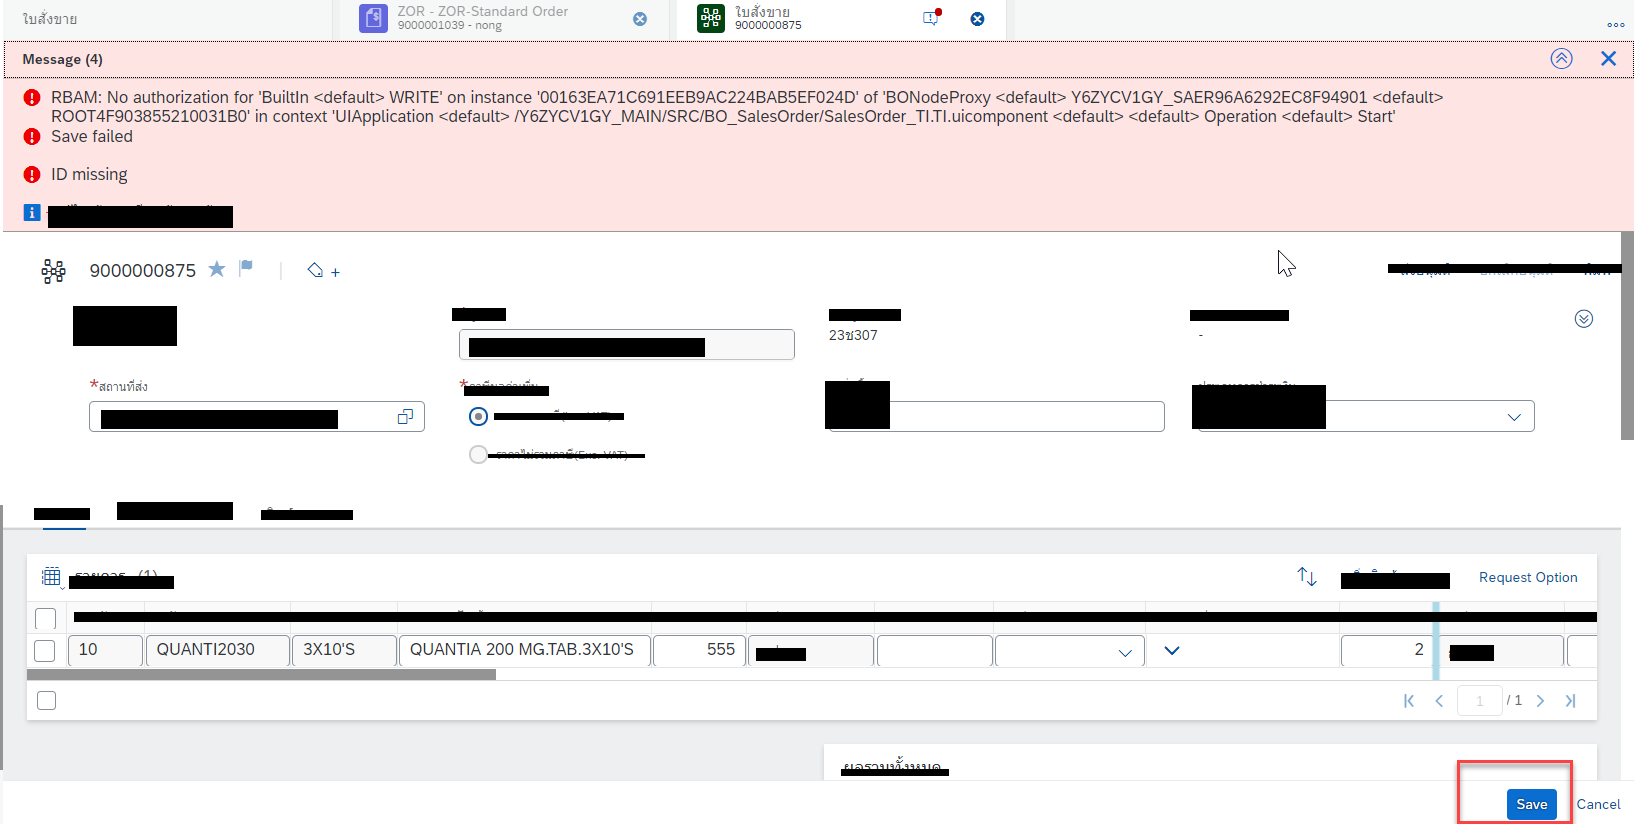Add a tag to the sales order

(323, 271)
